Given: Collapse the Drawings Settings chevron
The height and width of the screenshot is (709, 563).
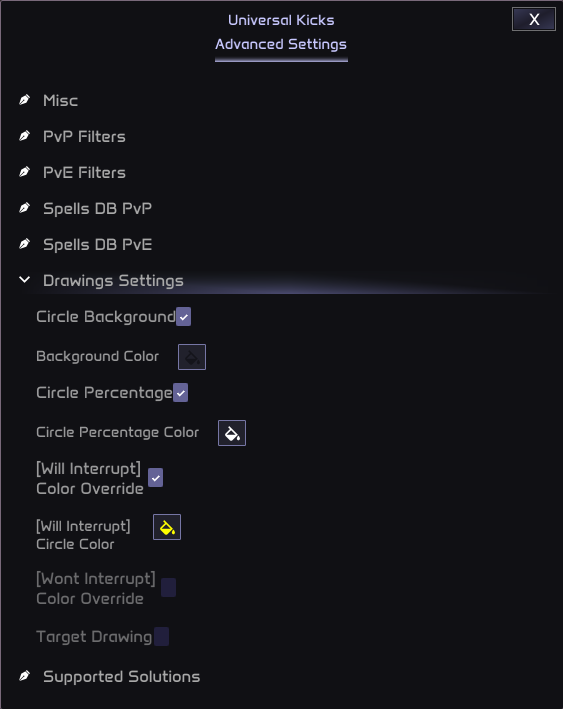Looking at the screenshot, I should coord(24,280).
